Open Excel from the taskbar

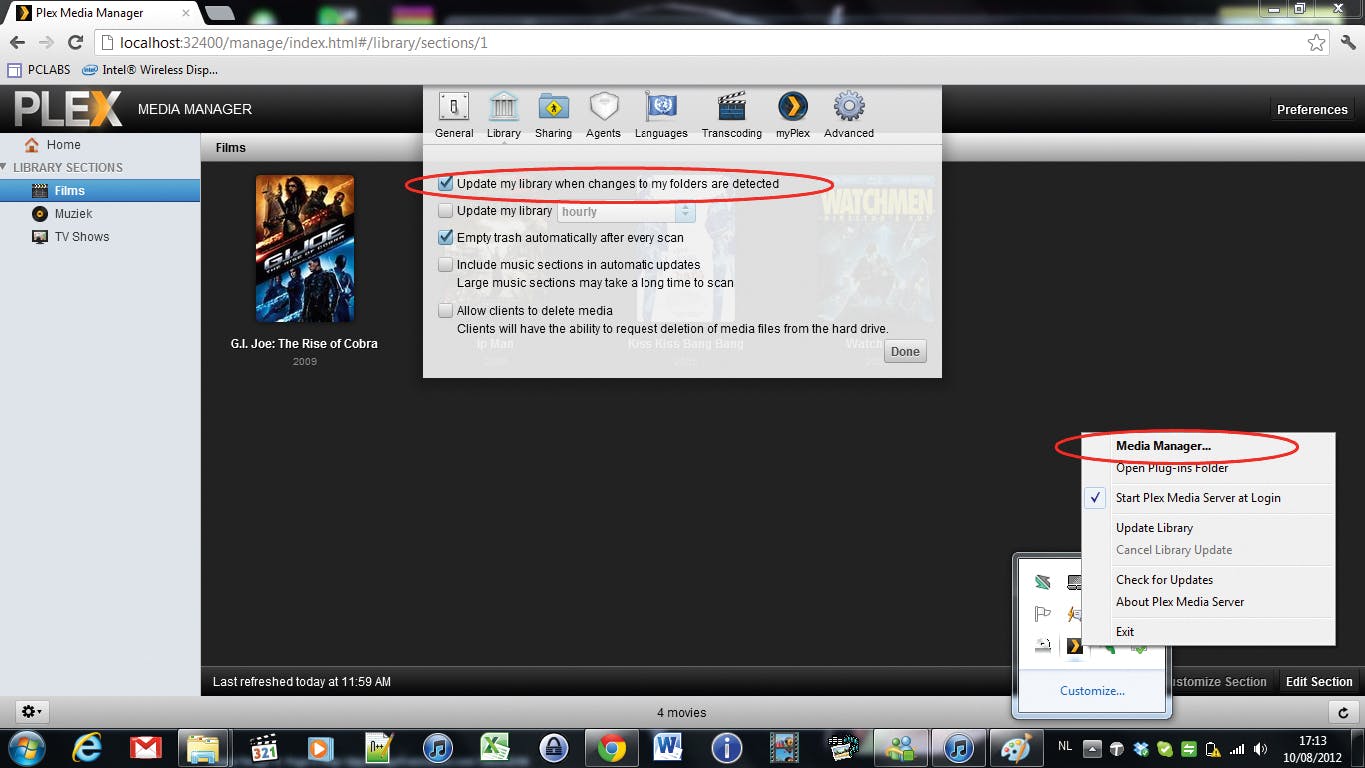(x=494, y=748)
